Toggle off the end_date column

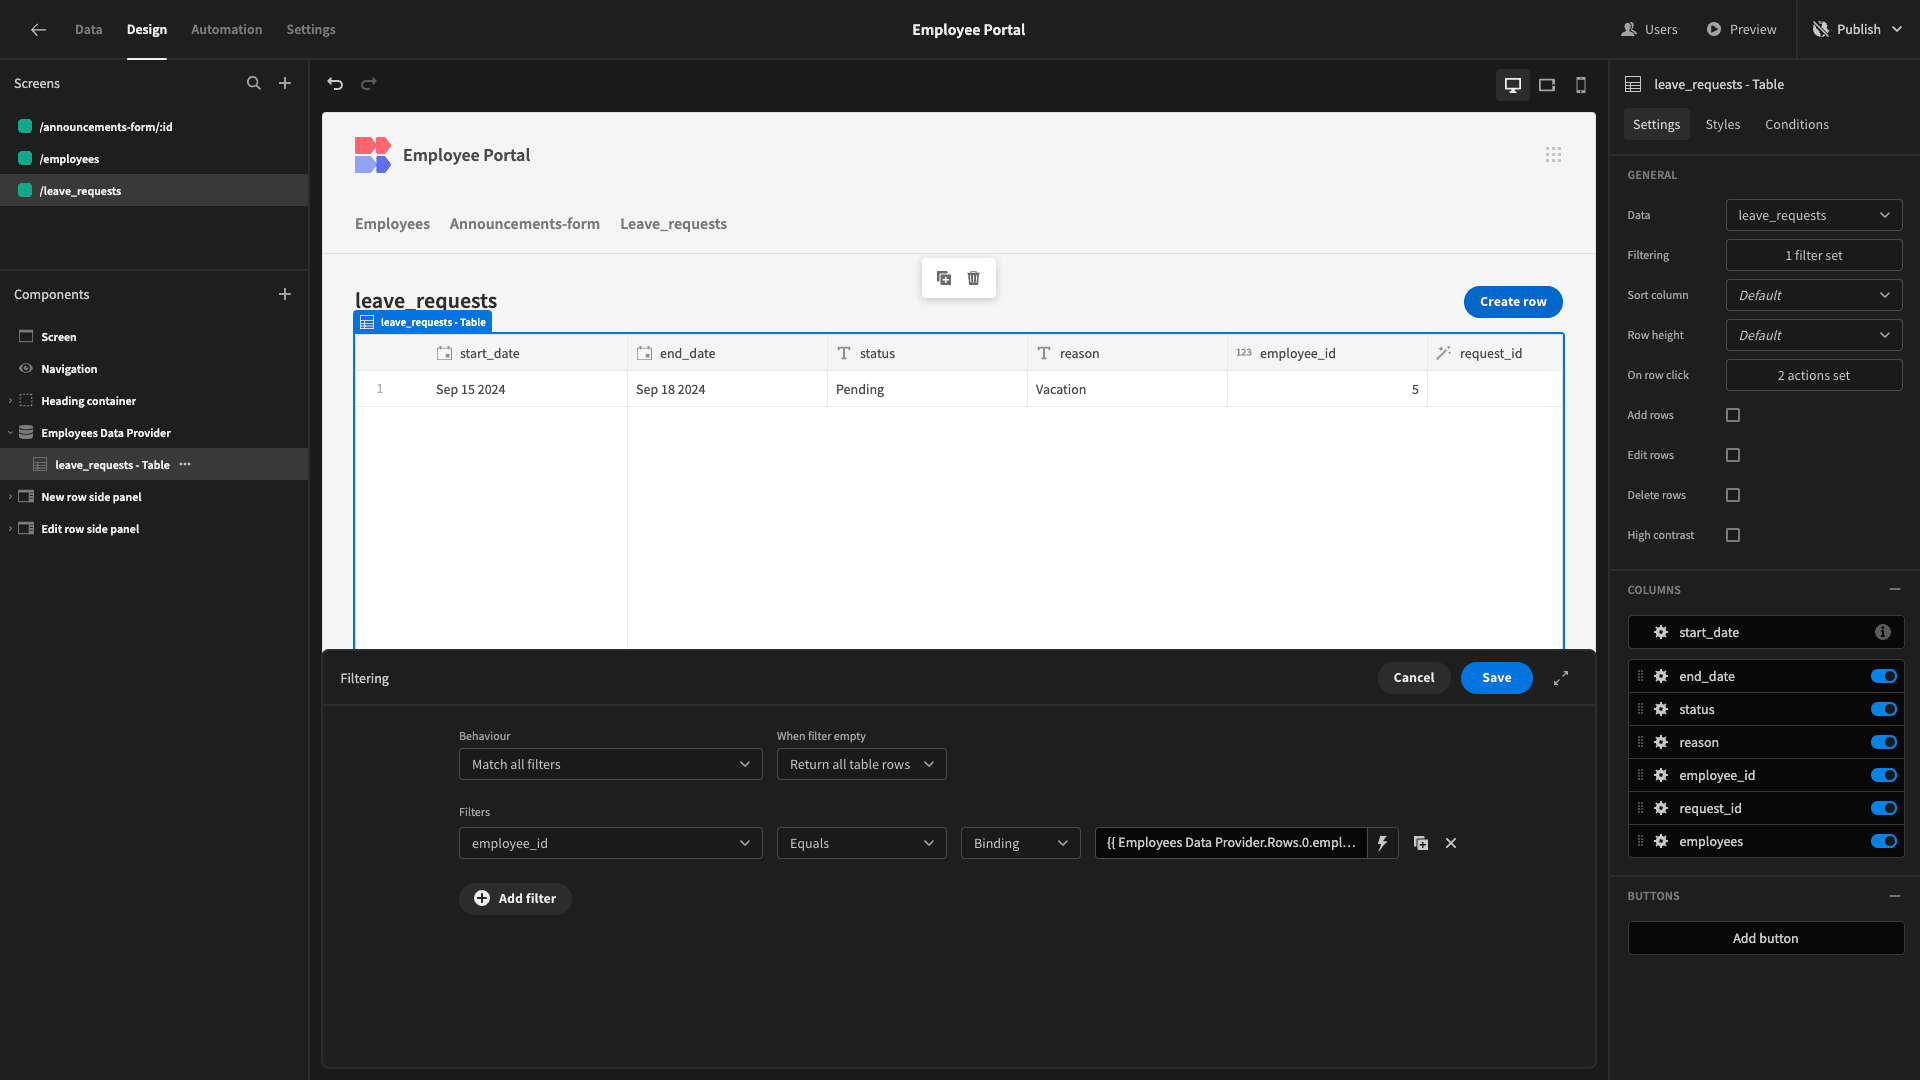pyautogui.click(x=1884, y=677)
